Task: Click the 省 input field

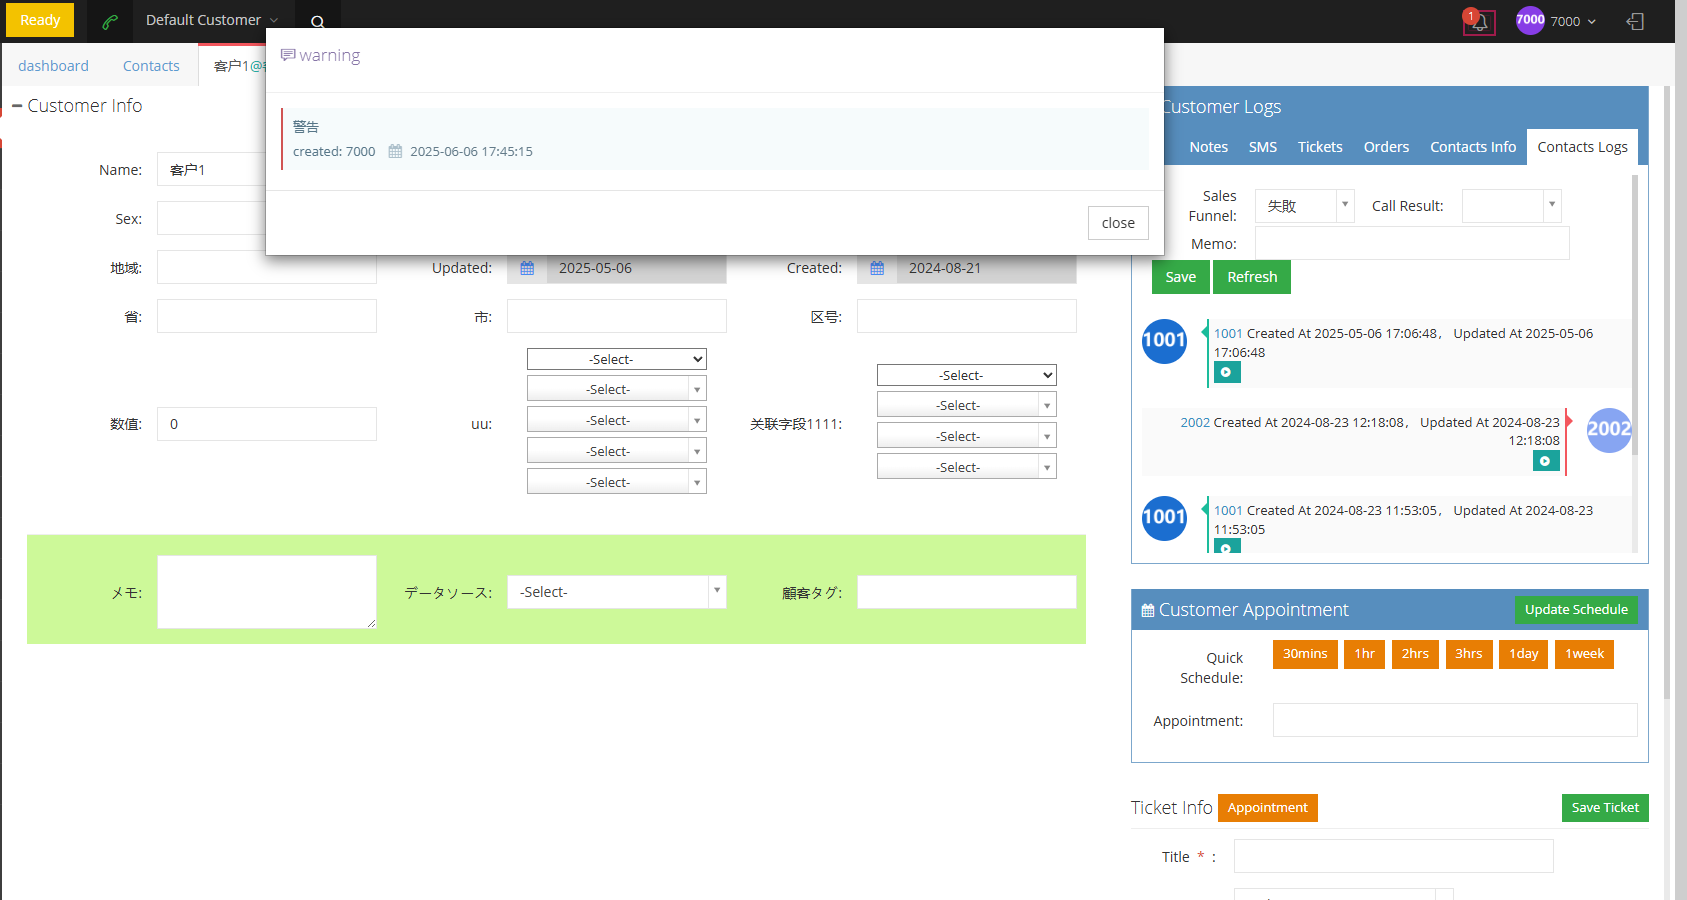Action: point(267,316)
